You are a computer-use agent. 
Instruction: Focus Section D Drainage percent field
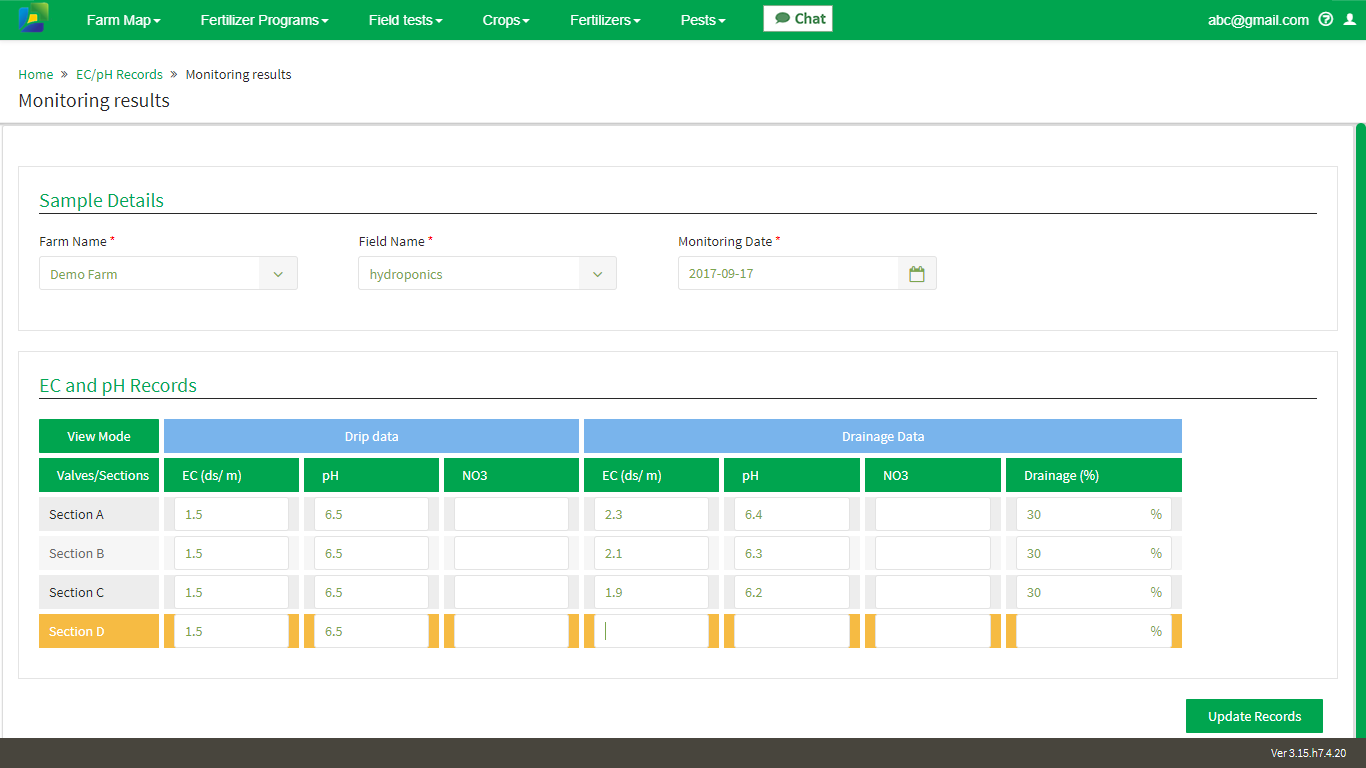click(x=1094, y=631)
